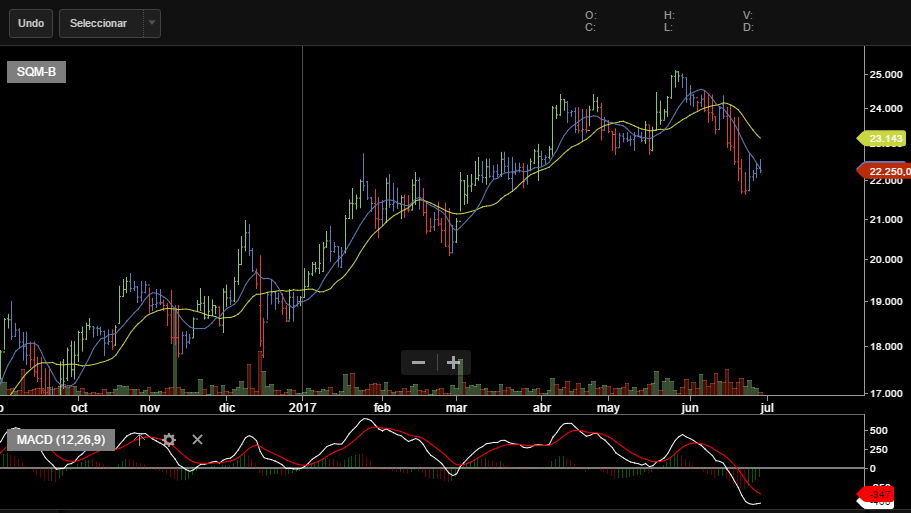Click the 18.000 price axis label
Image resolution: width=911 pixels, height=513 pixels.
886,346
